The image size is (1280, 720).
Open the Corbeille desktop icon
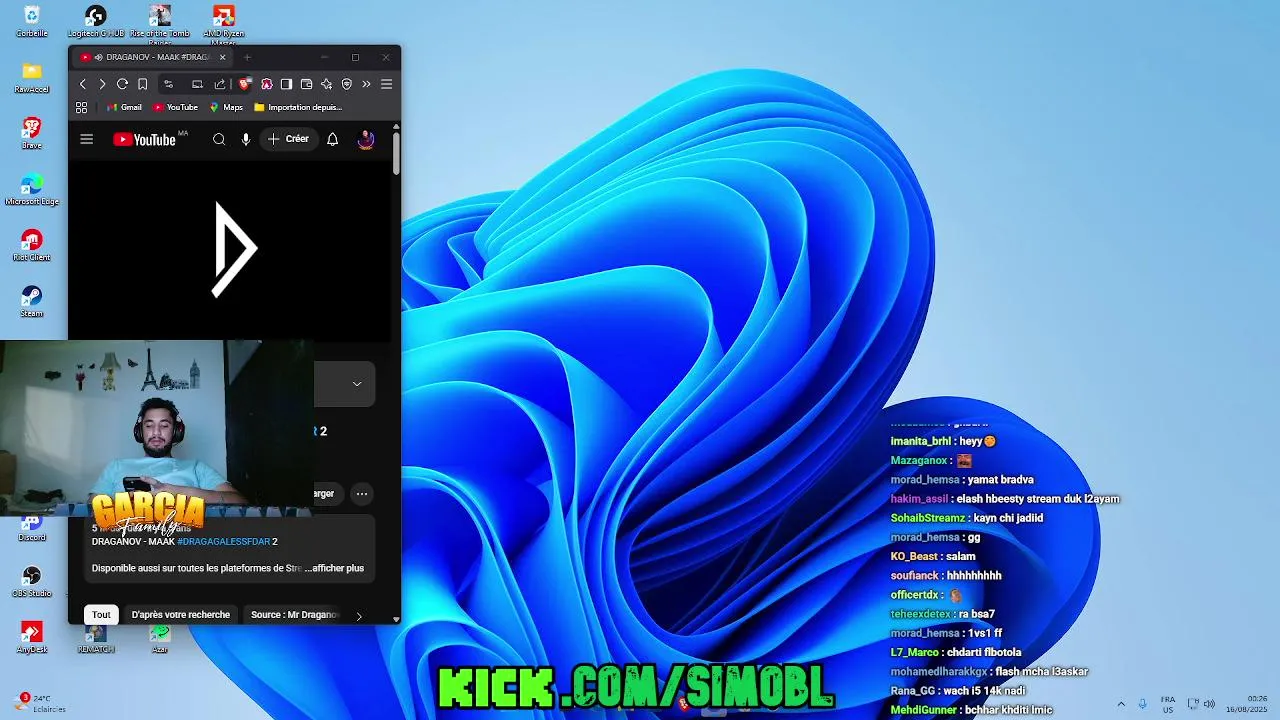[x=32, y=21]
